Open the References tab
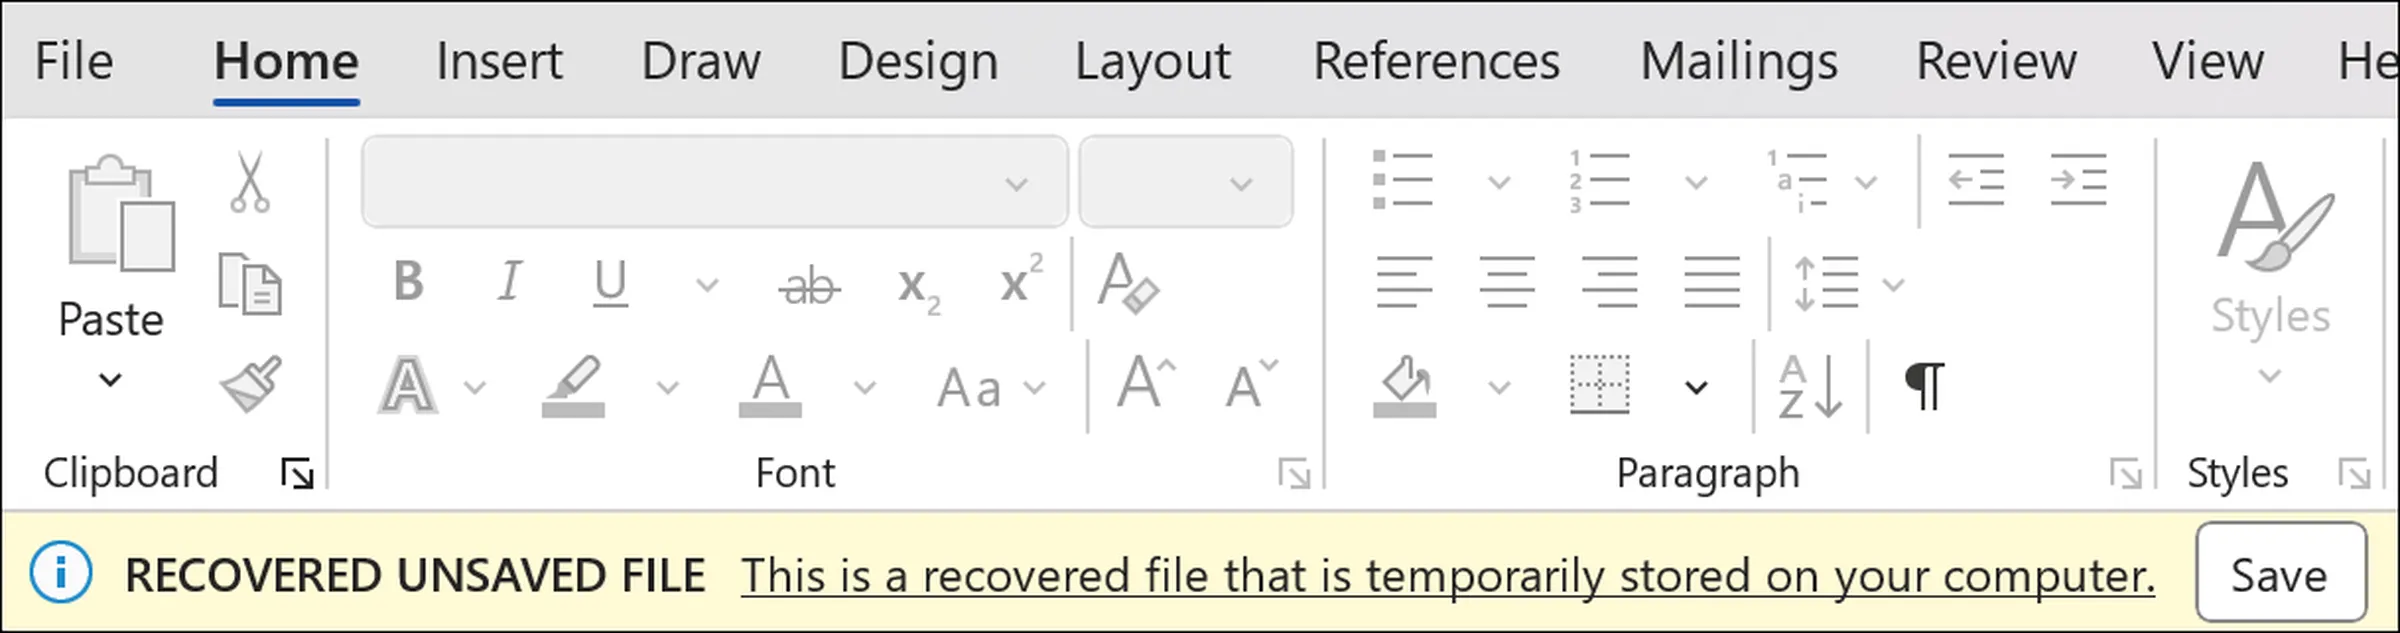Screen dimensions: 2400x633 coord(1436,61)
